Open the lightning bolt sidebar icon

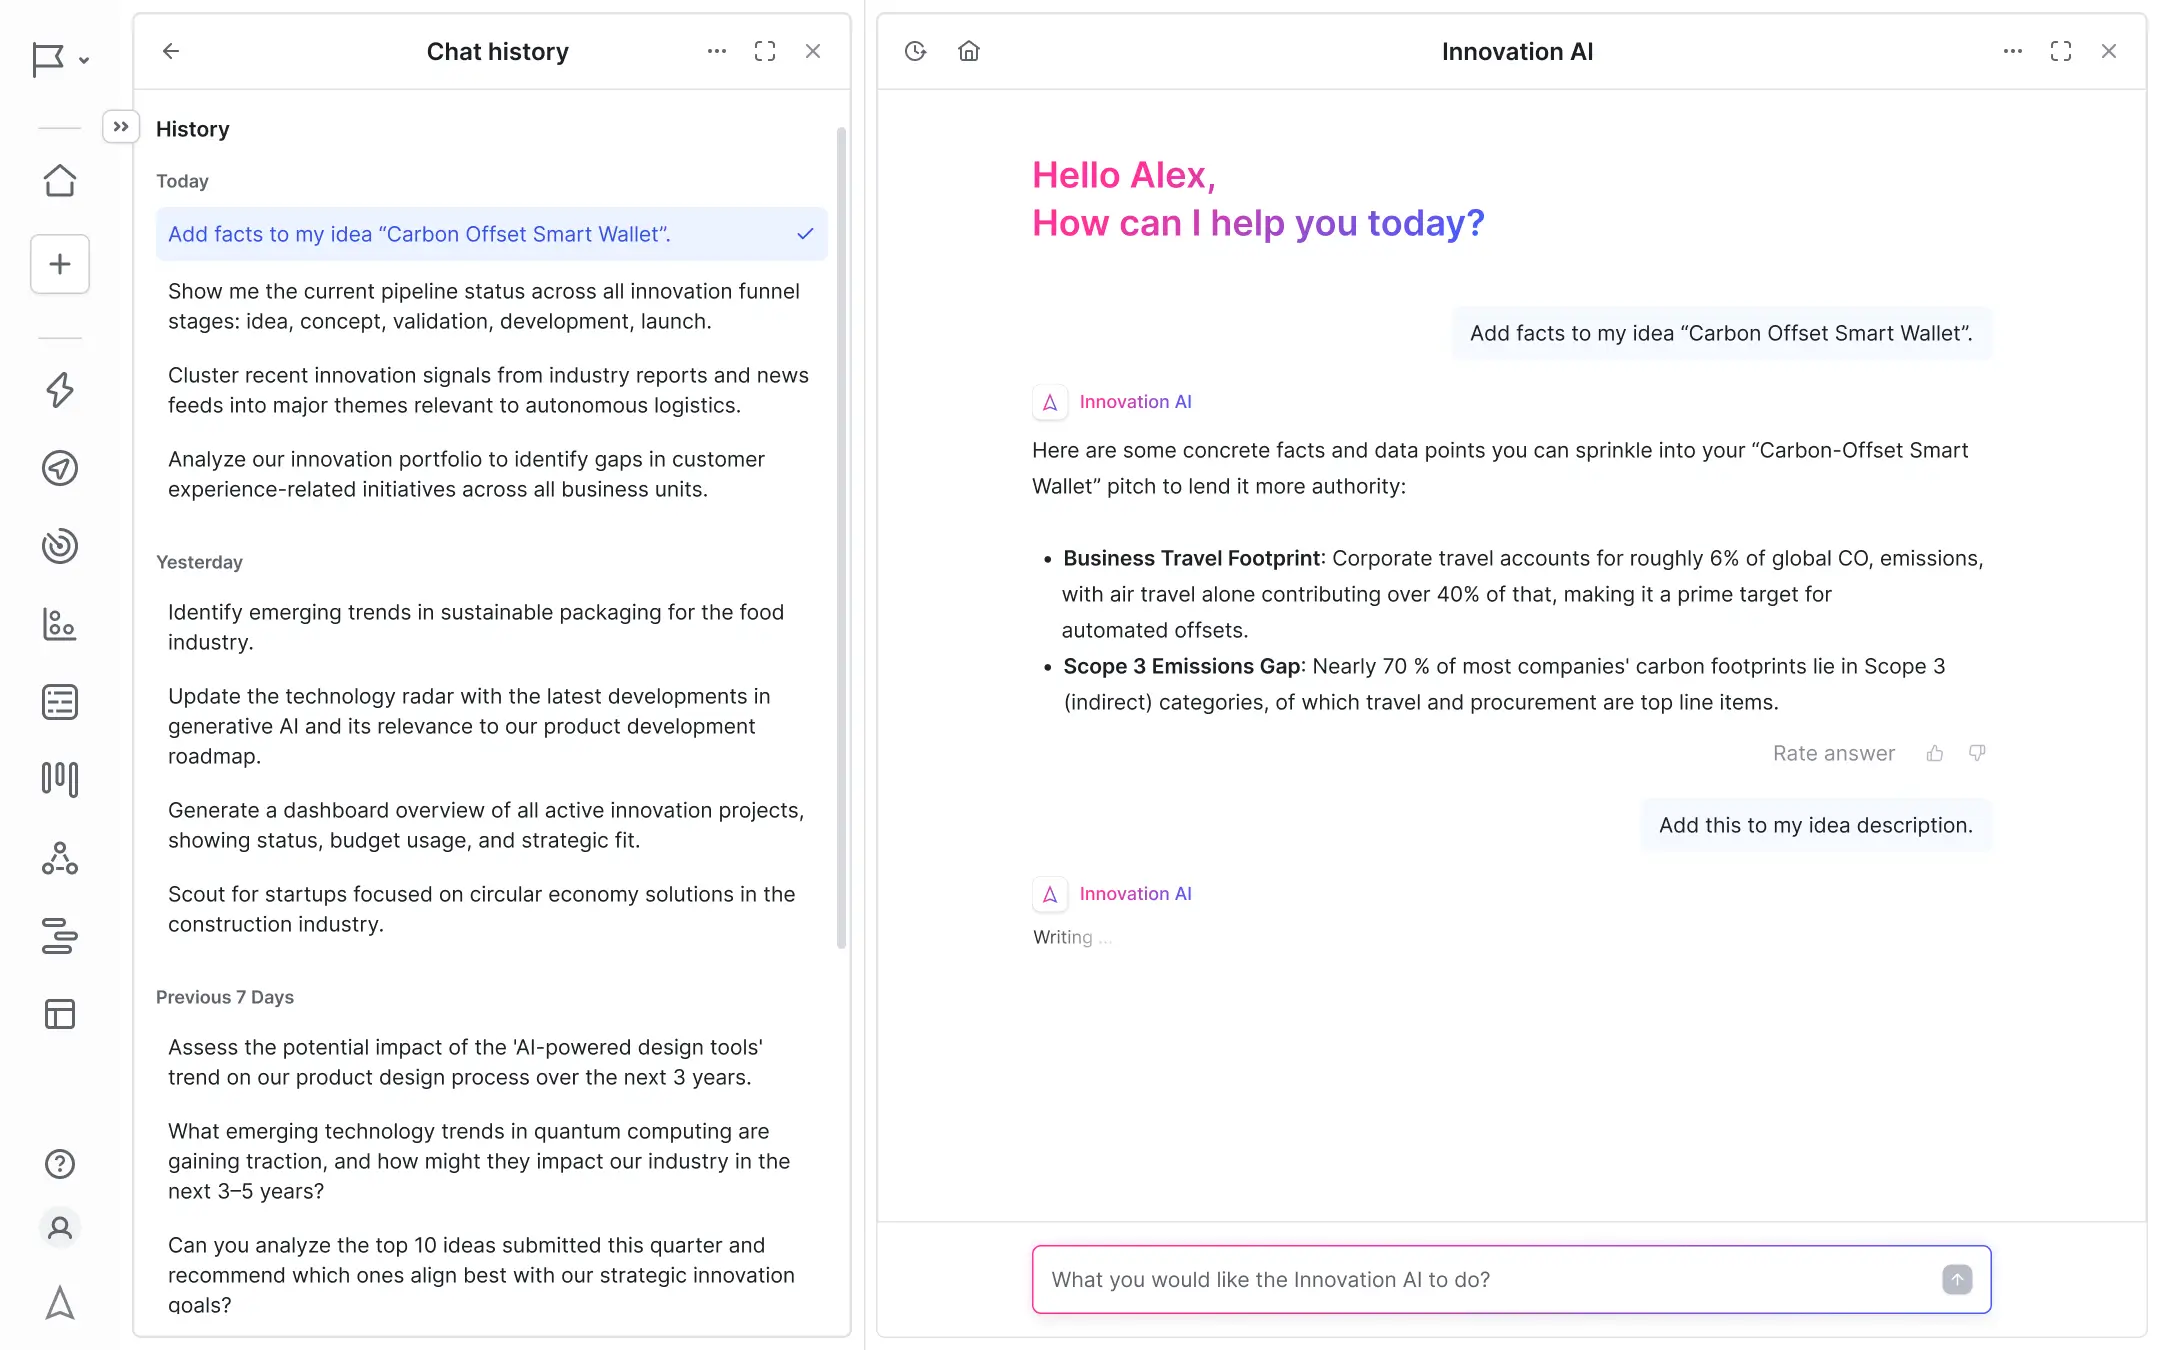click(x=60, y=389)
